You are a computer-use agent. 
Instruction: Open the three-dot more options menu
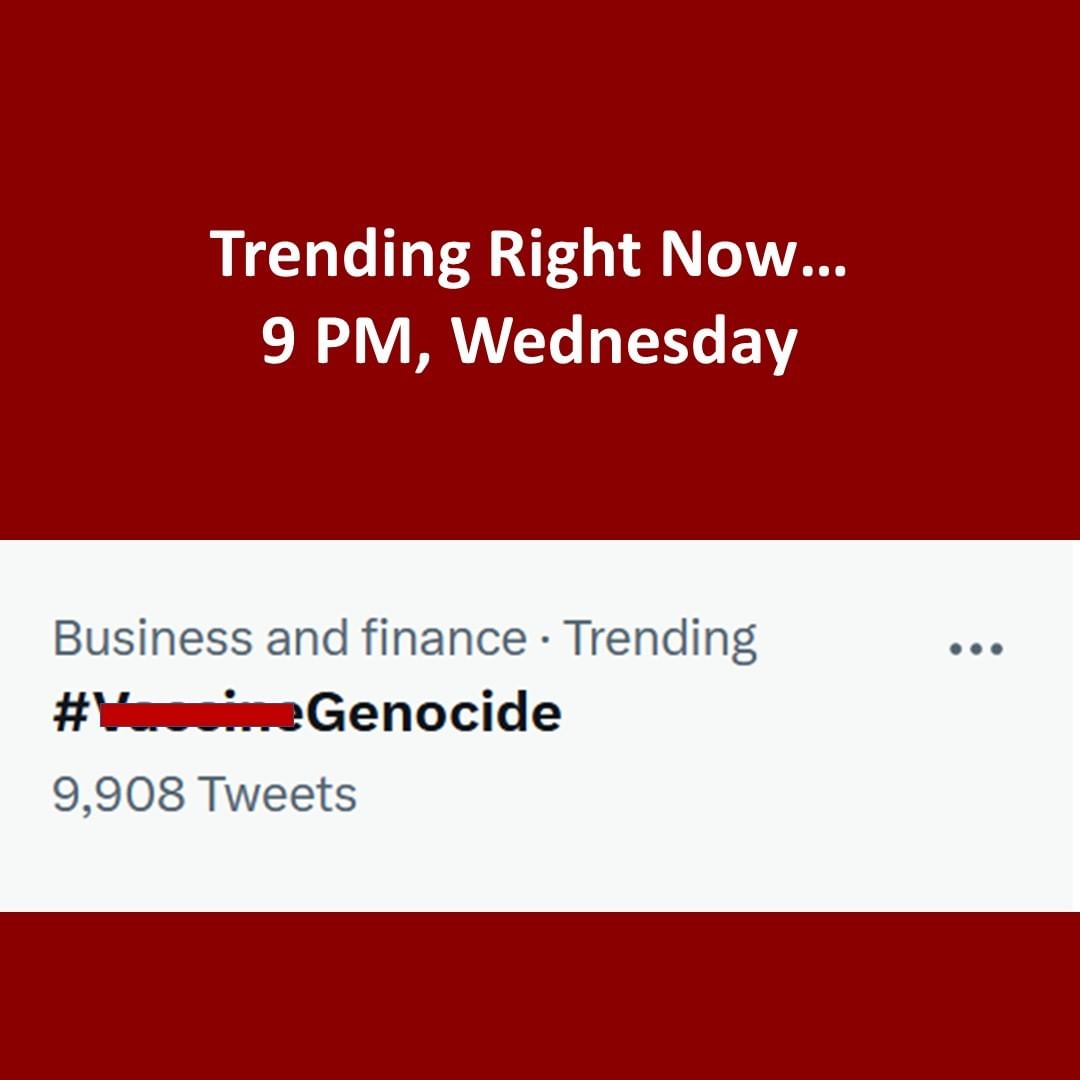[x=975, y=648]
